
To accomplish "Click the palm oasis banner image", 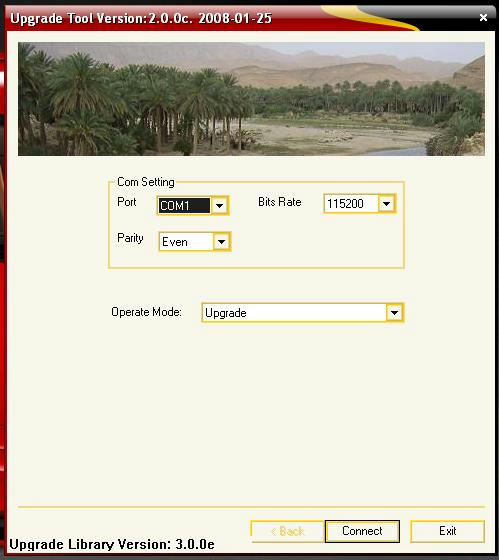I will [251, 99].
